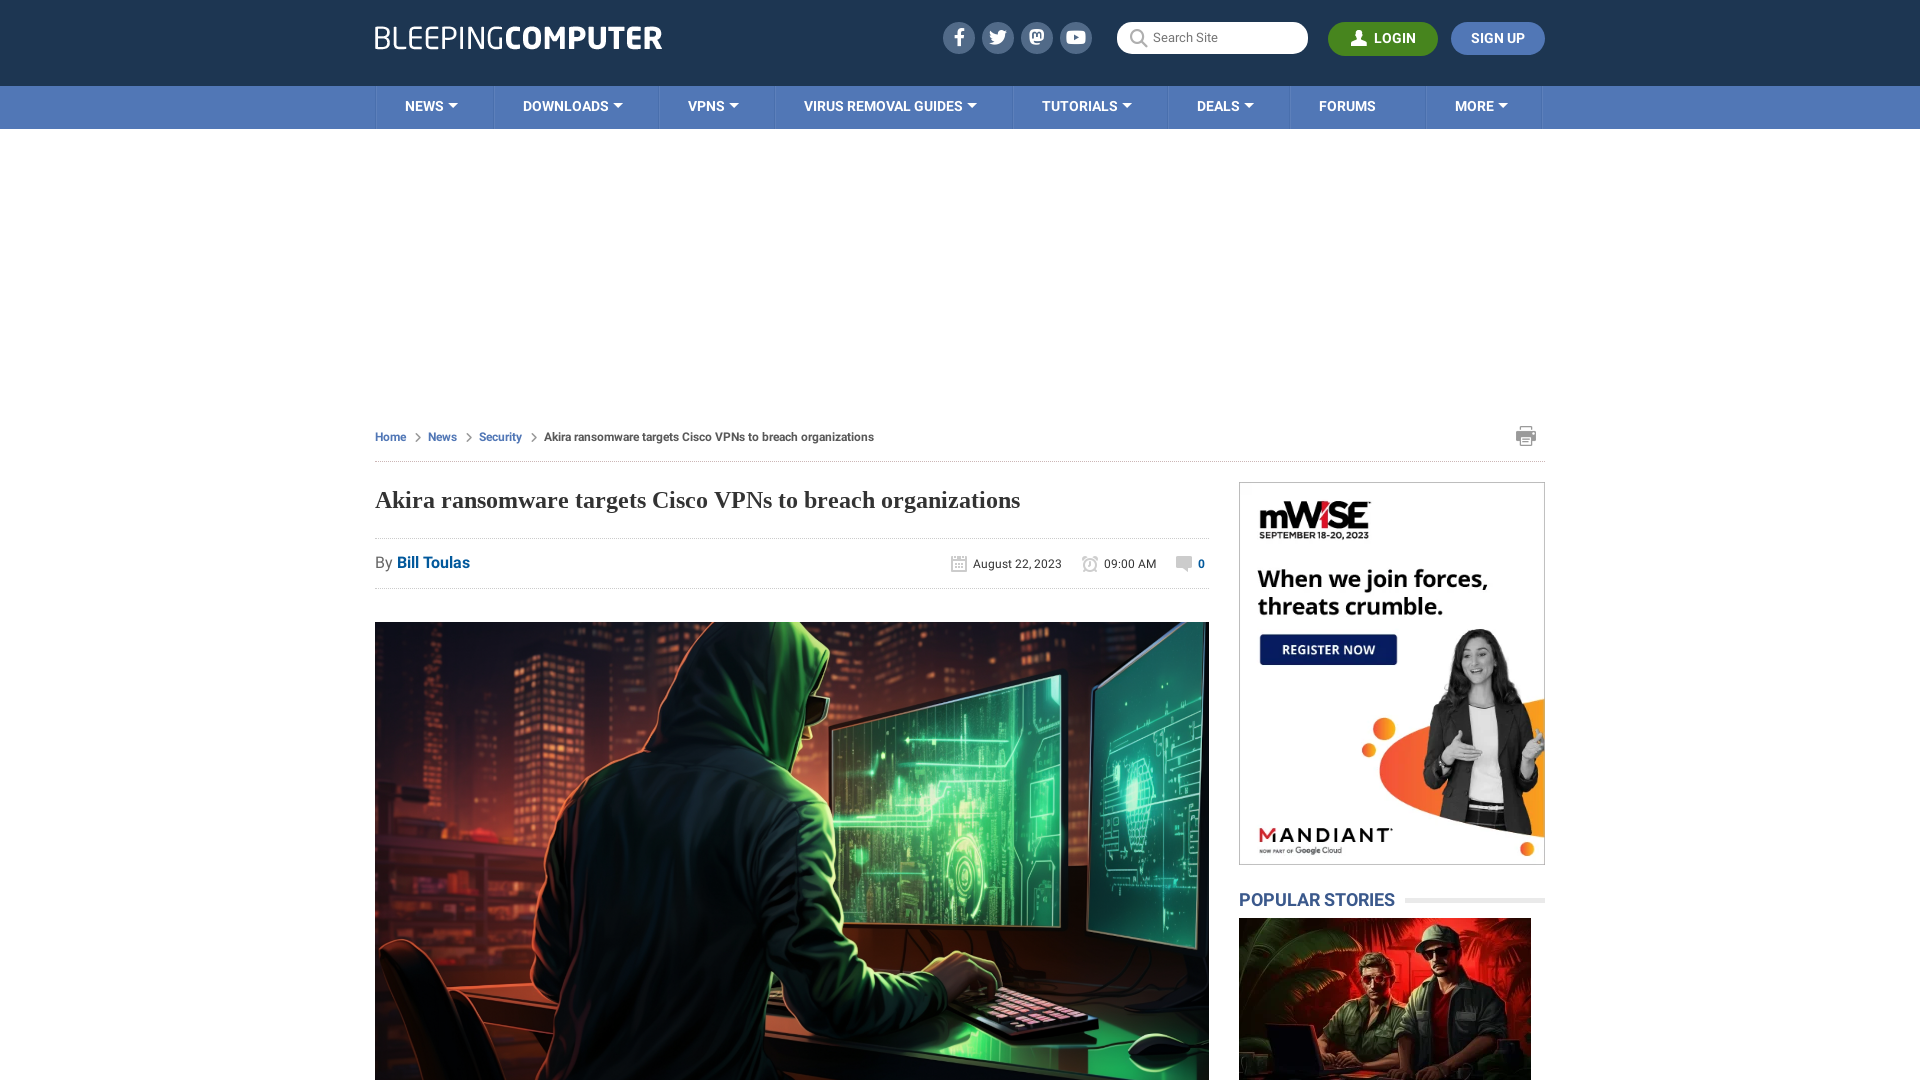Image resolution: width=1920 pixels, height=1080 pixels.
Task: Click the Security breadcrumb link
Action: (500, 436)
